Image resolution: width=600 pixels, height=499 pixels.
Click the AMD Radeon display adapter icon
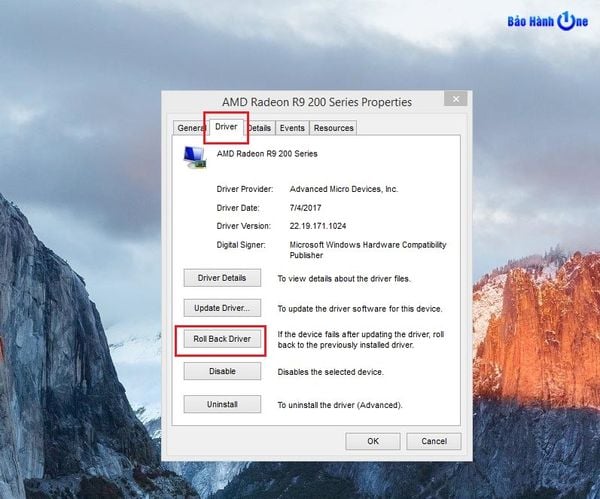pos(195,155)
